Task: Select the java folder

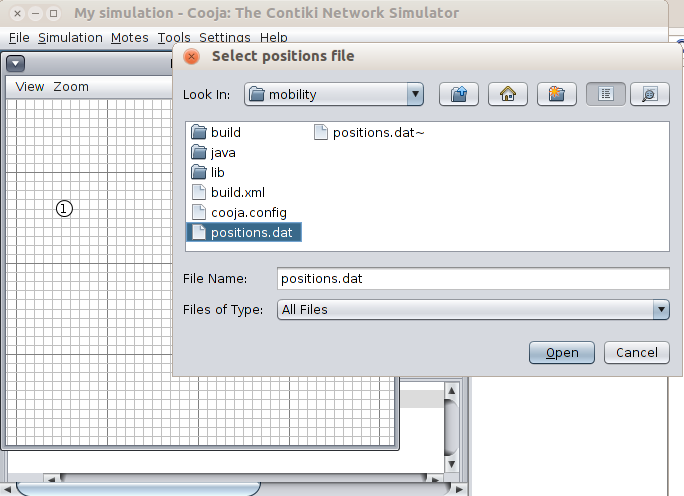Action: (223, 152)
